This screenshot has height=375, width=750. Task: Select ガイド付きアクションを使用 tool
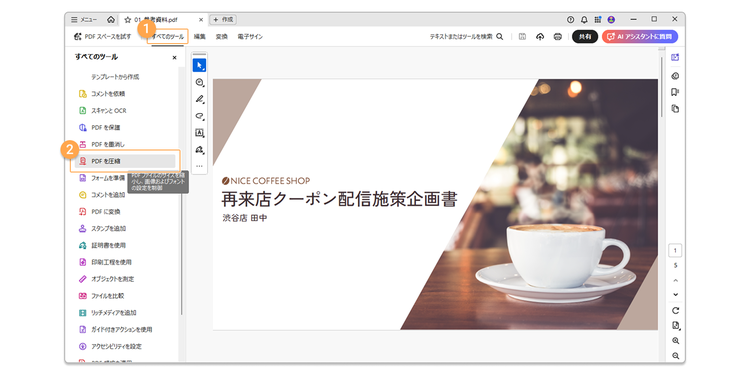pyautogui.click(x=115, y=330)
